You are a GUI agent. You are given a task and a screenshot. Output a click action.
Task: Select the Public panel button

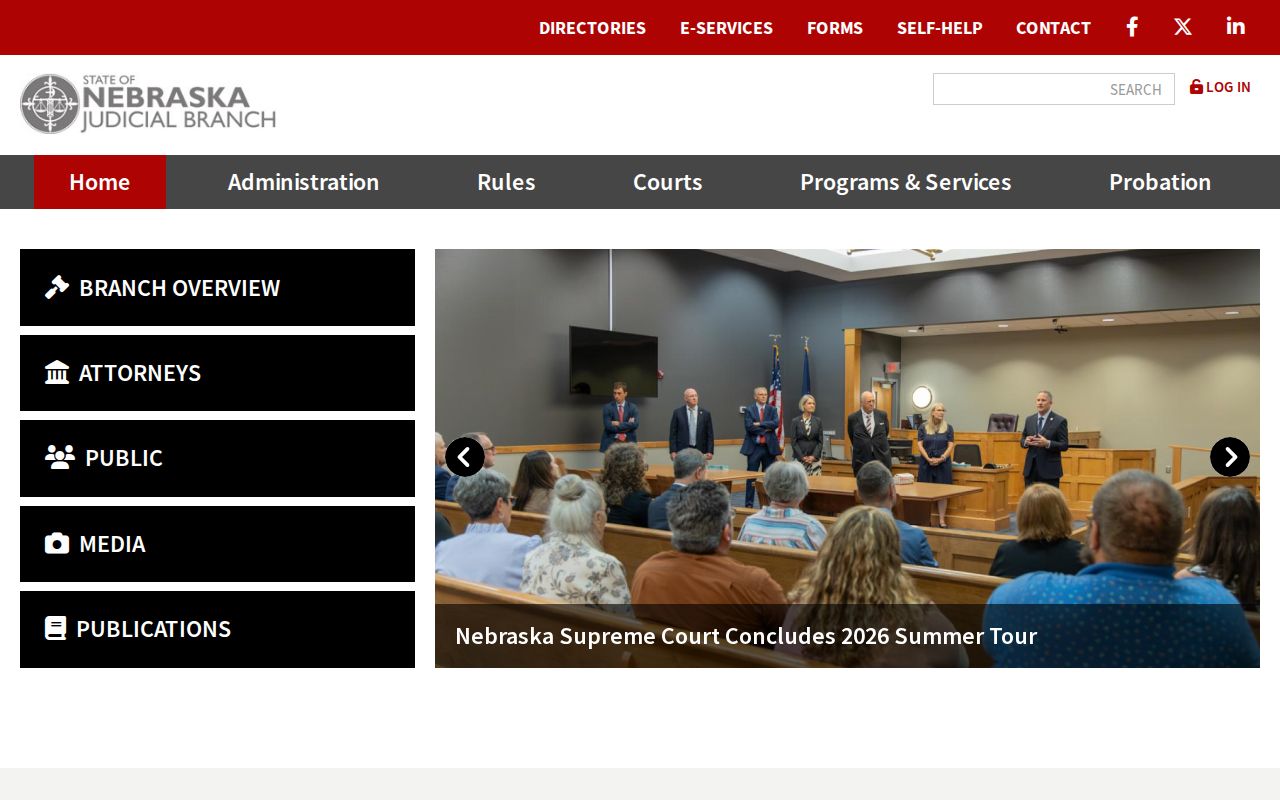217,458
